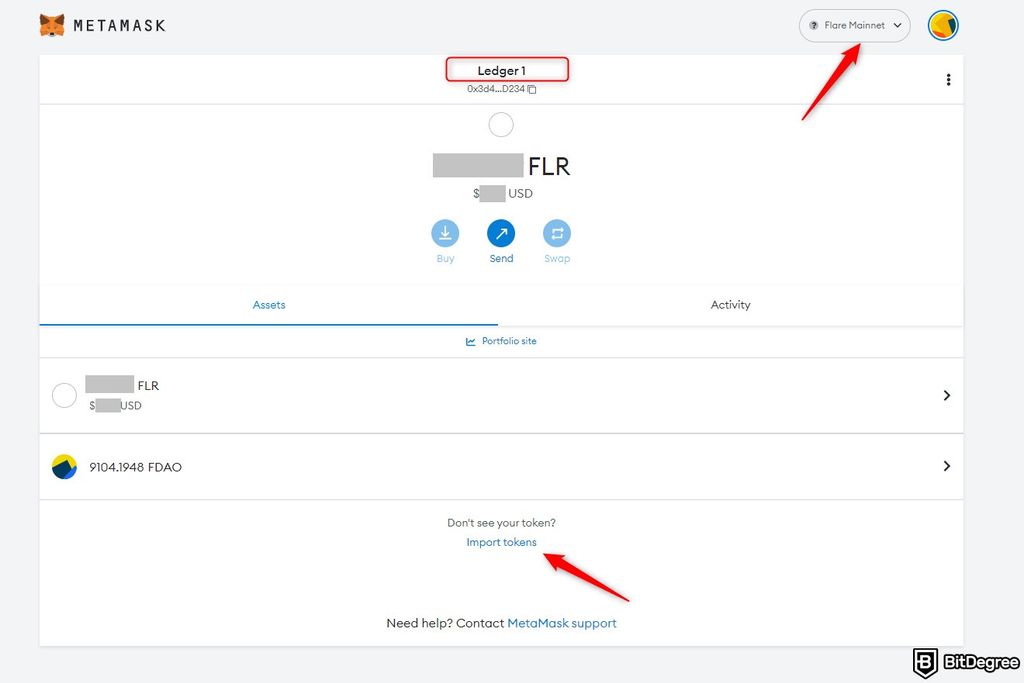Click the question mark icon in network selector
Image resolution: width=1024 pixels, height=683 pixels.
point(814,25)
